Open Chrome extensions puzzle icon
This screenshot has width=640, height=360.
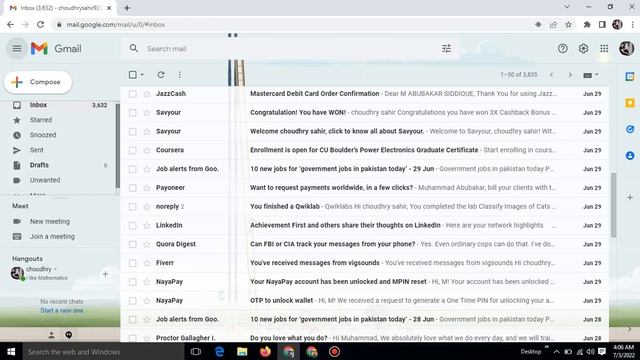point(587,24)
